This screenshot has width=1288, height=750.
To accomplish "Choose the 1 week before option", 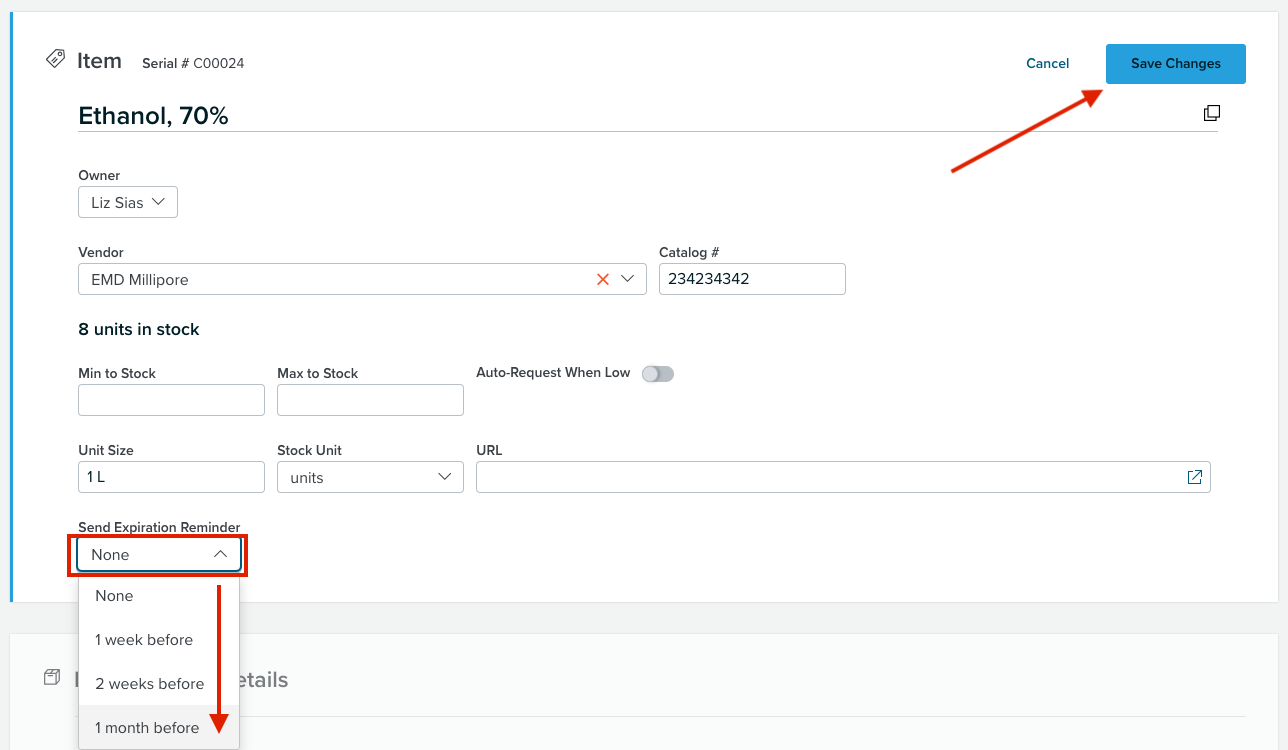I will coord(159,640).
